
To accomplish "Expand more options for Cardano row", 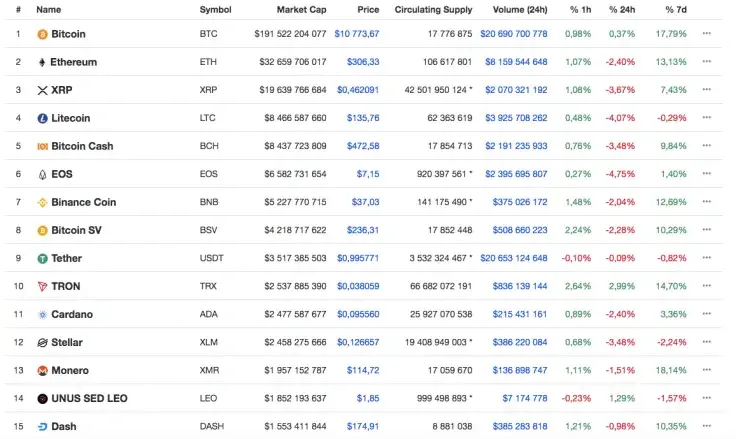I will [707, 314].
